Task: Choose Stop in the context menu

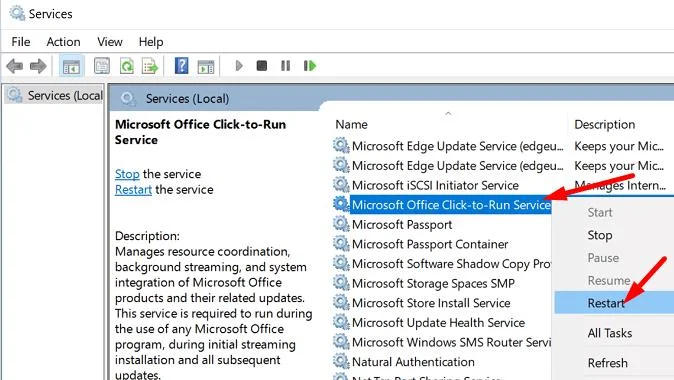Action: [600, 235]
